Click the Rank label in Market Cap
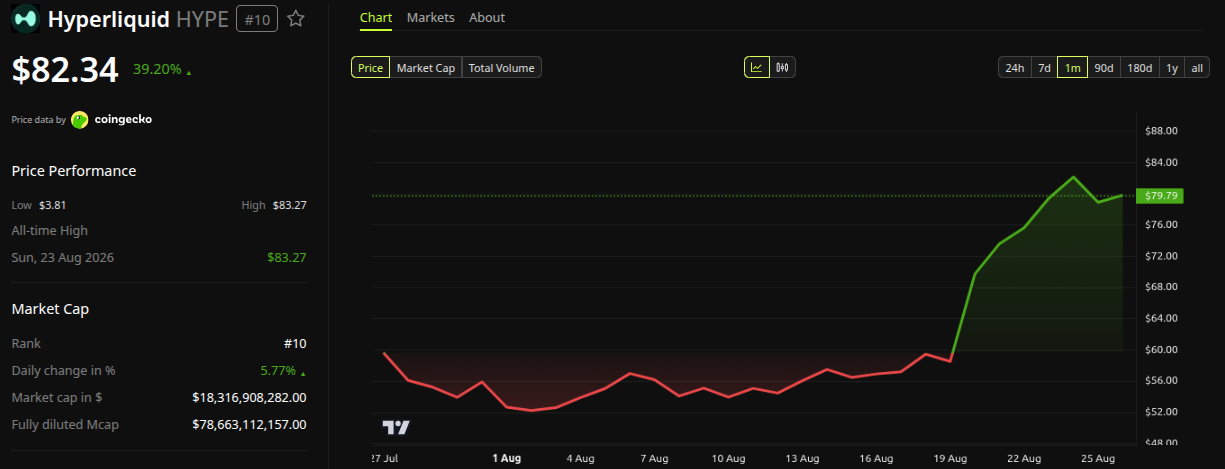 [26, 344]
